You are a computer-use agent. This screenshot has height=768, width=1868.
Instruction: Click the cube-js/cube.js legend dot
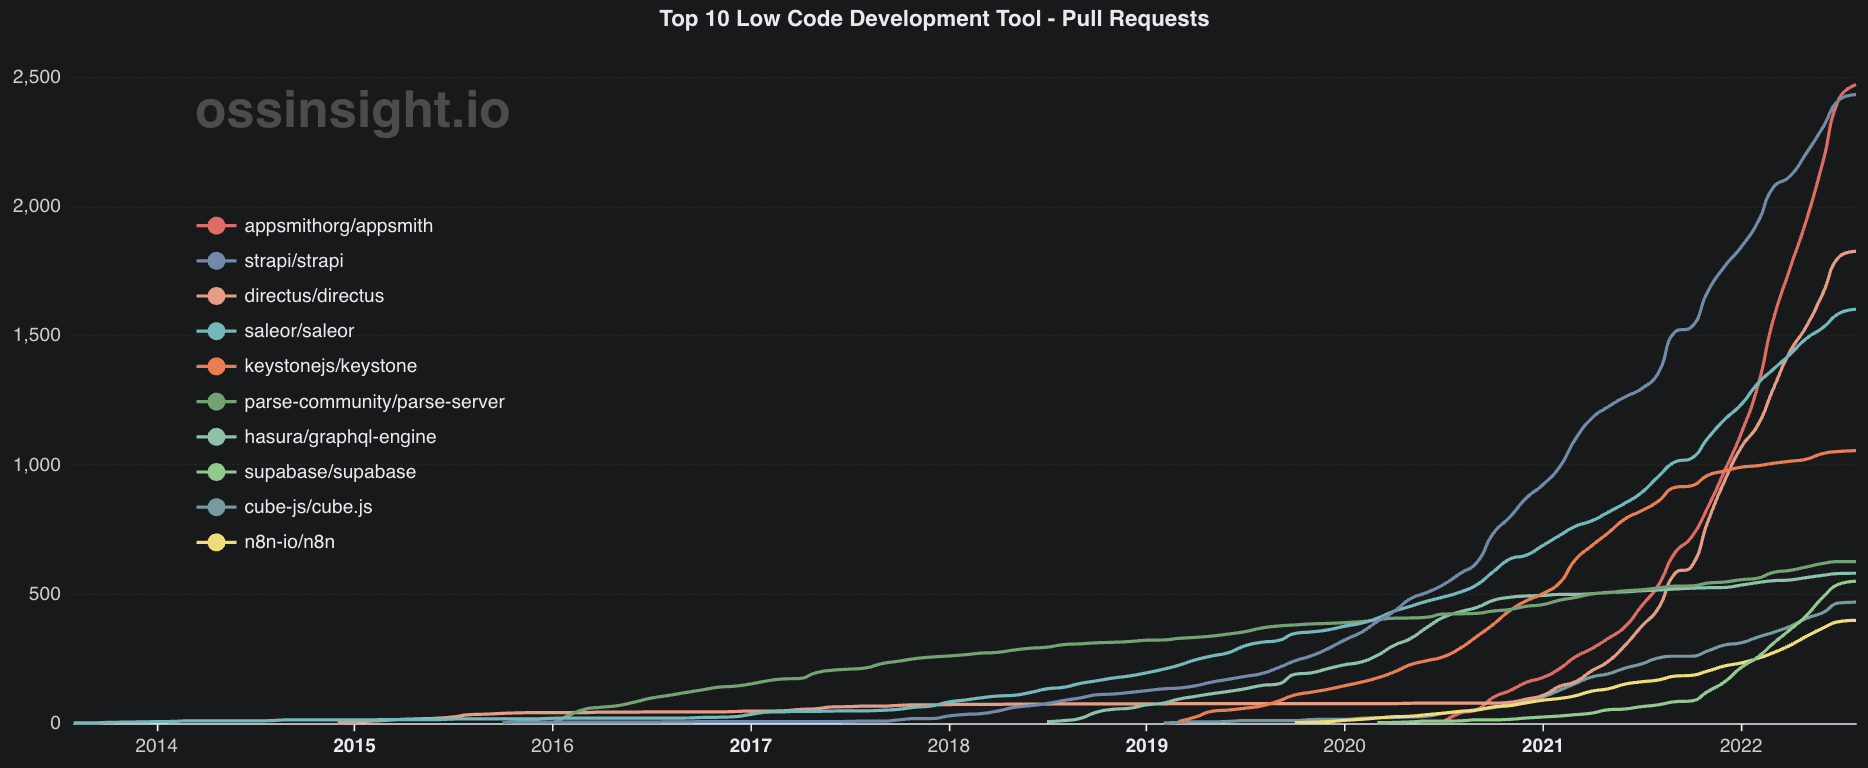pyautogui.click(x=217, y=507)
